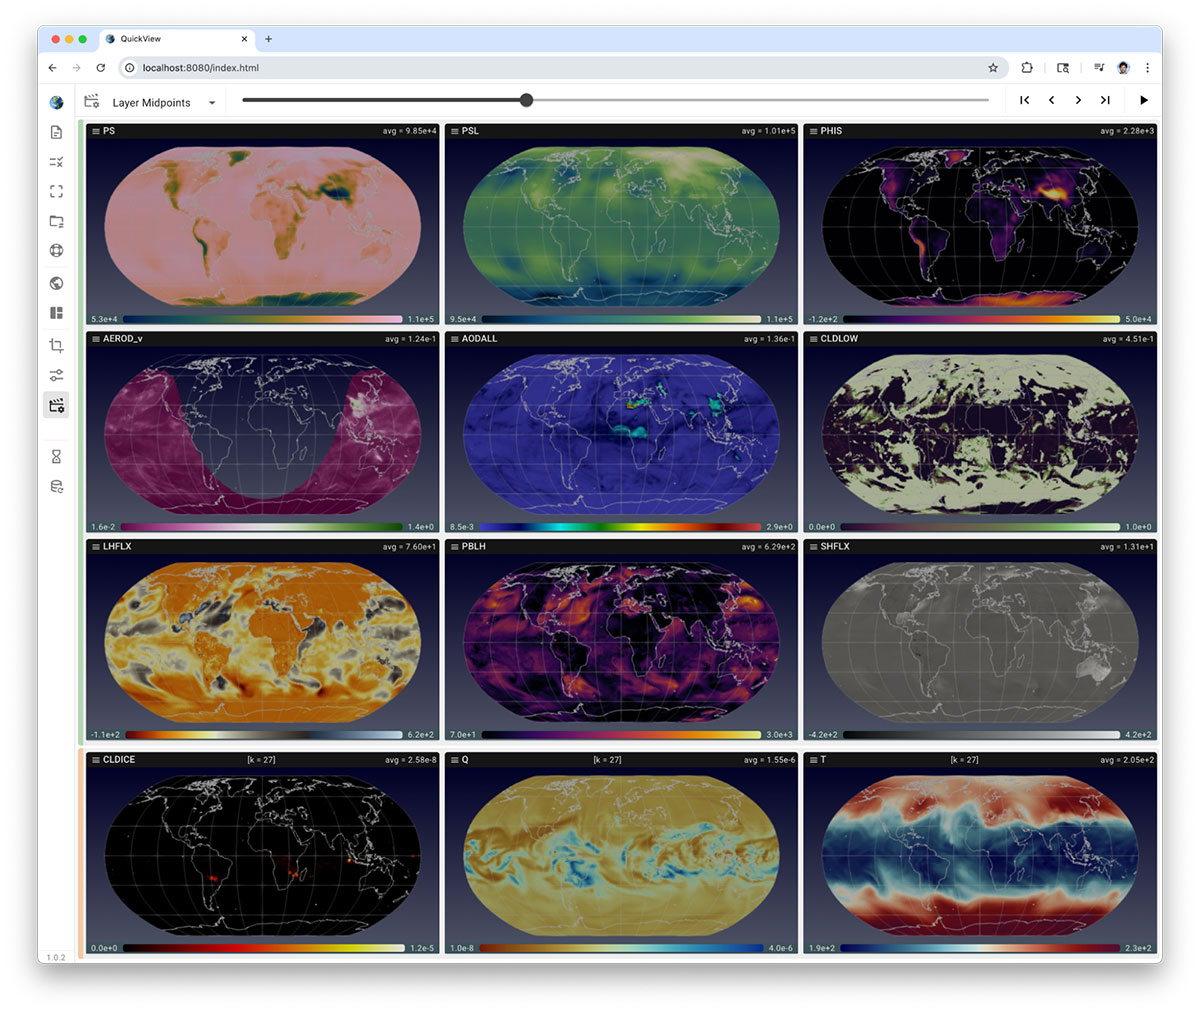Click the database refresh icon in sidebar
Image resolution: width=1200 pixels, height=1013 pixels.
point(56,487)
